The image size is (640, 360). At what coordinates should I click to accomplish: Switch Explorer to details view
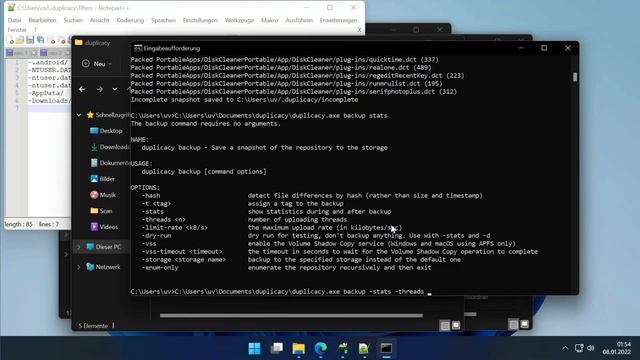point(445,325)
